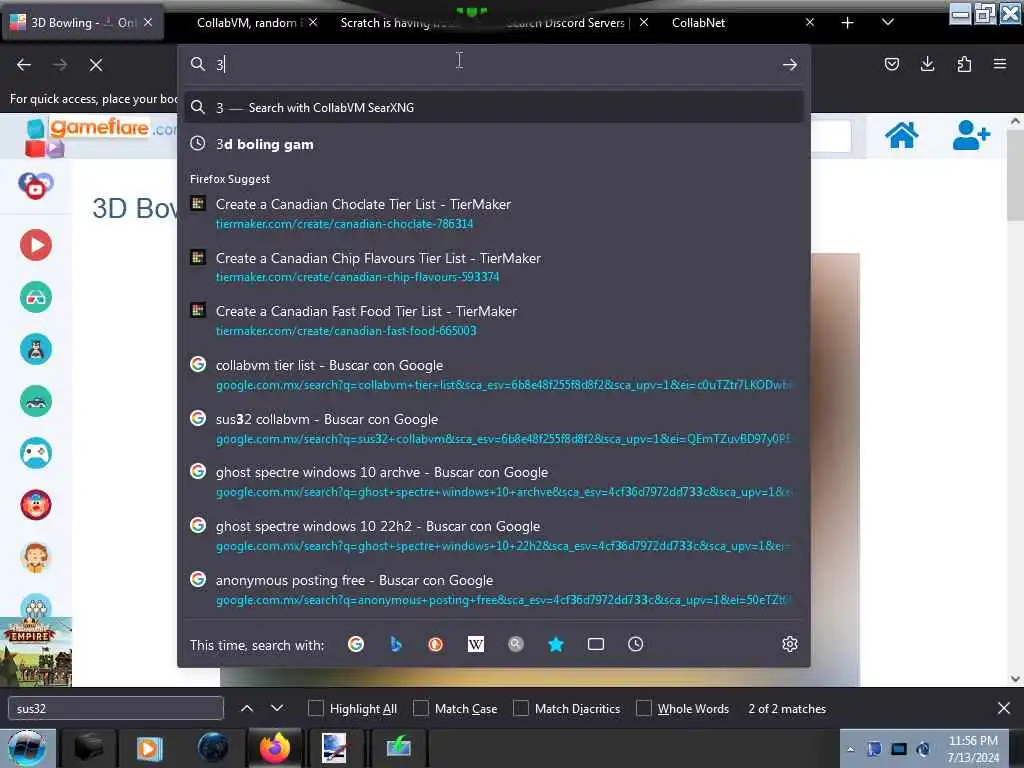Search open tabs via the tab icon

pos(596,645)
